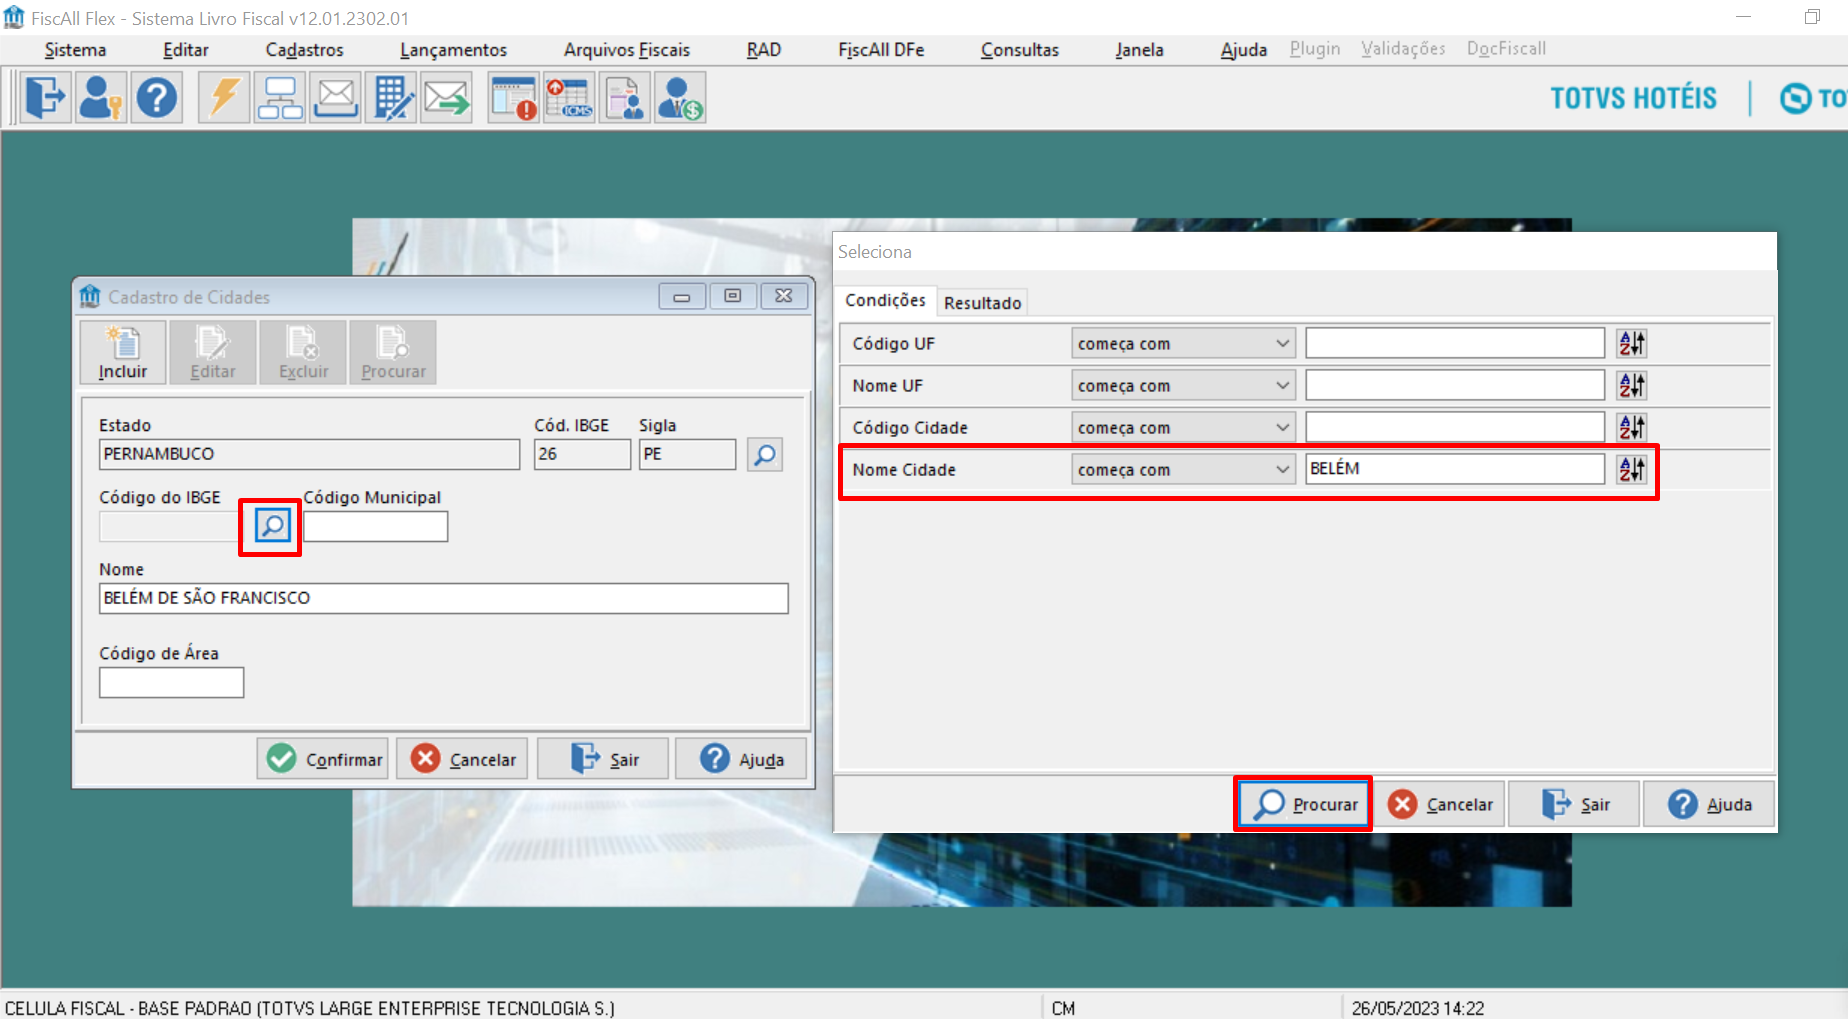The width and height of the screenshot is (1848, 1019).
Task: Click the lightning bolt toolbar icon
Action: (x=223, y=98)
